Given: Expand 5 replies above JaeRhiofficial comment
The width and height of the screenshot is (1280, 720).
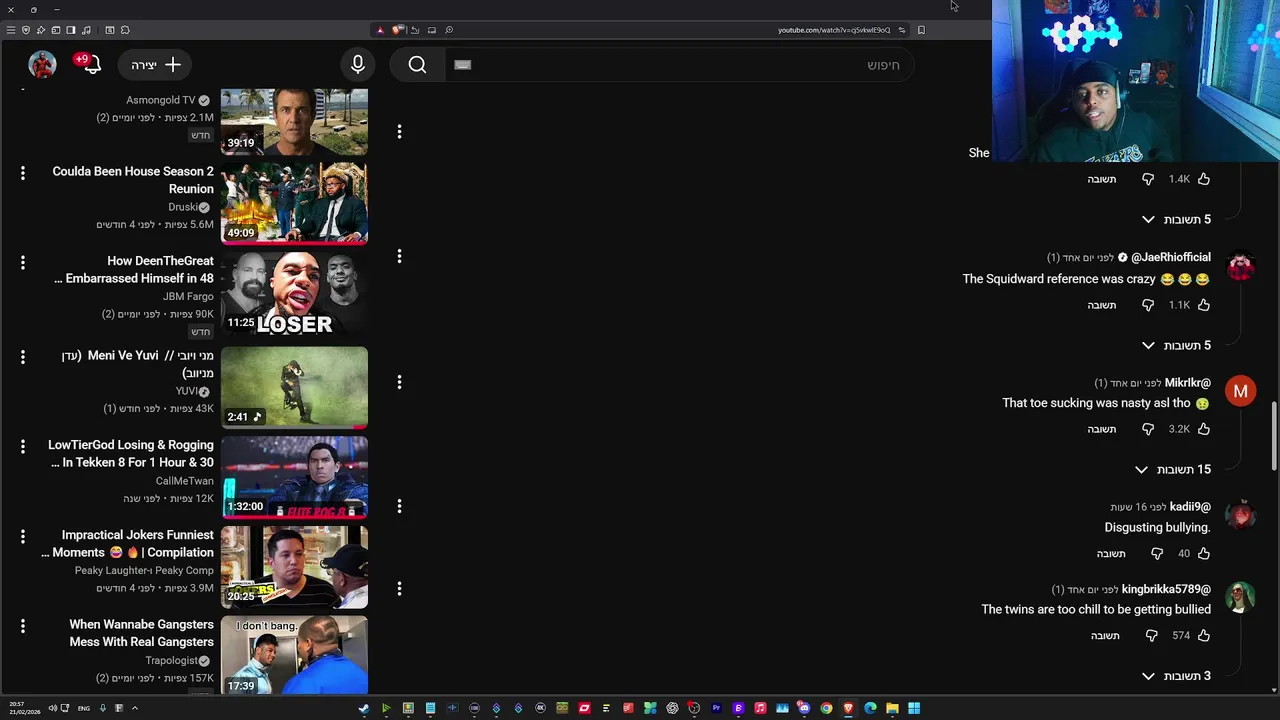Looking at the screenshot, I should point(1176,219).
